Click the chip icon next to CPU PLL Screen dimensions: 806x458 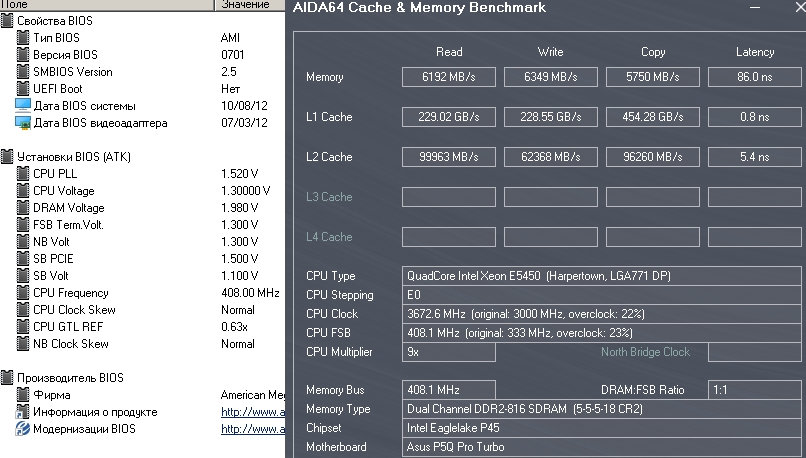[x=23, y=174]
